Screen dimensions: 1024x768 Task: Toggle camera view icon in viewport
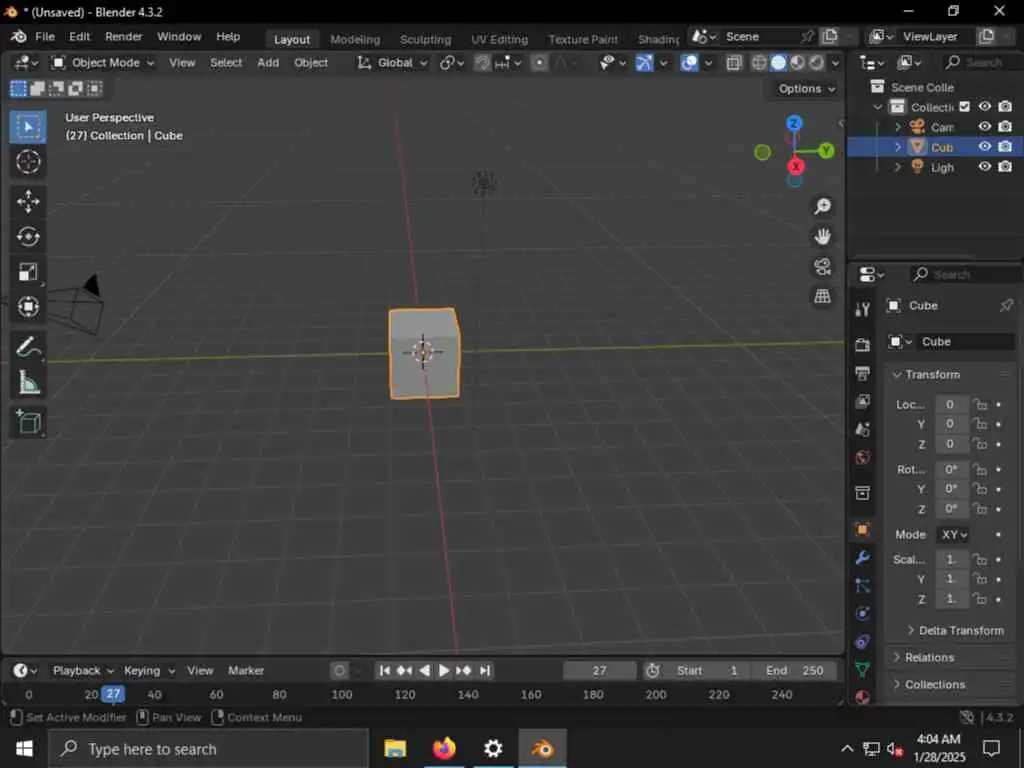coord(822,266)
